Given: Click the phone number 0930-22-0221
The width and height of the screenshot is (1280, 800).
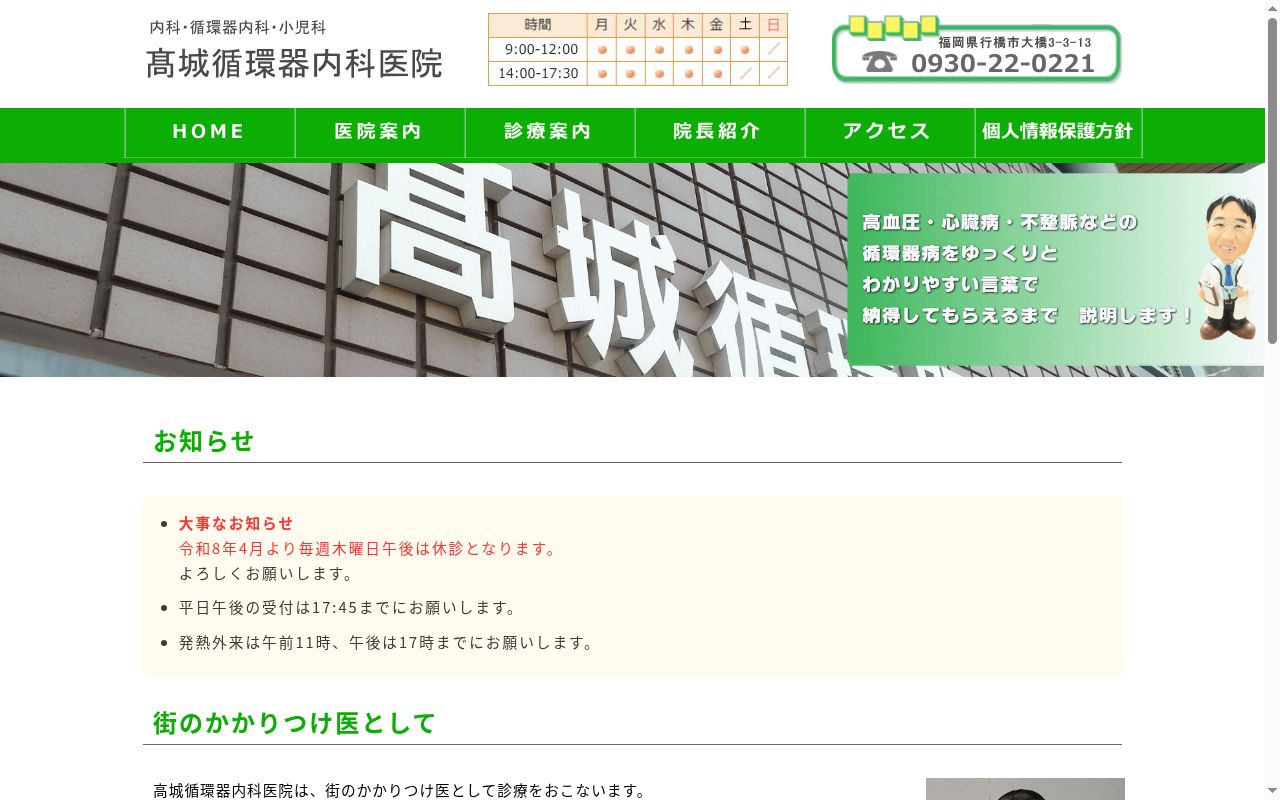Looking at the screenshot, I should click(1003, 64).
